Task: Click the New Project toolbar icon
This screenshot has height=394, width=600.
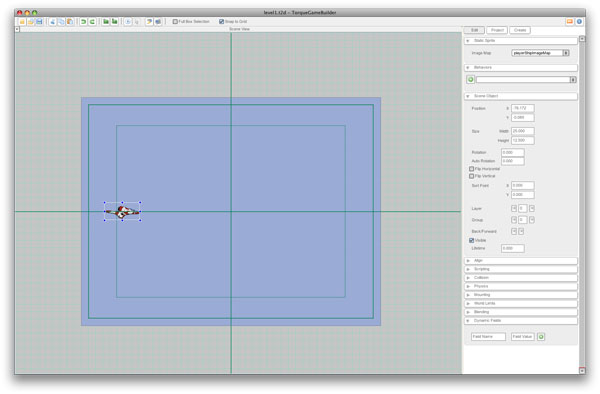Action: point(22,21)
